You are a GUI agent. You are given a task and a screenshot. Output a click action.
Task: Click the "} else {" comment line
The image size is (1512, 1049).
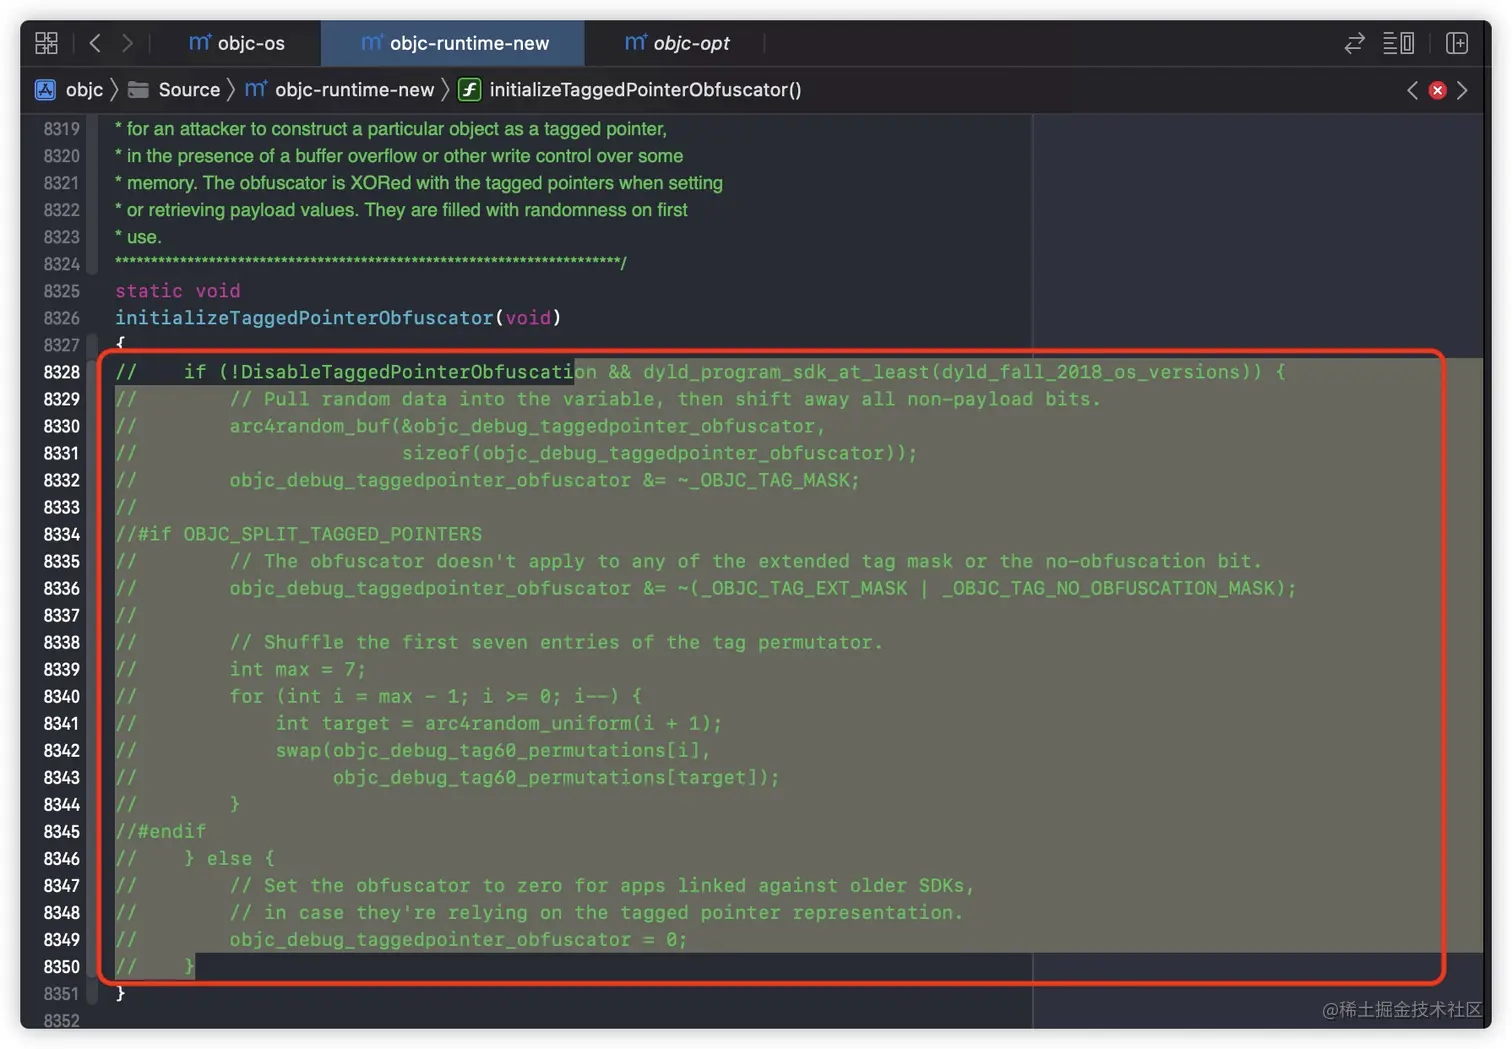coord(229,858)
